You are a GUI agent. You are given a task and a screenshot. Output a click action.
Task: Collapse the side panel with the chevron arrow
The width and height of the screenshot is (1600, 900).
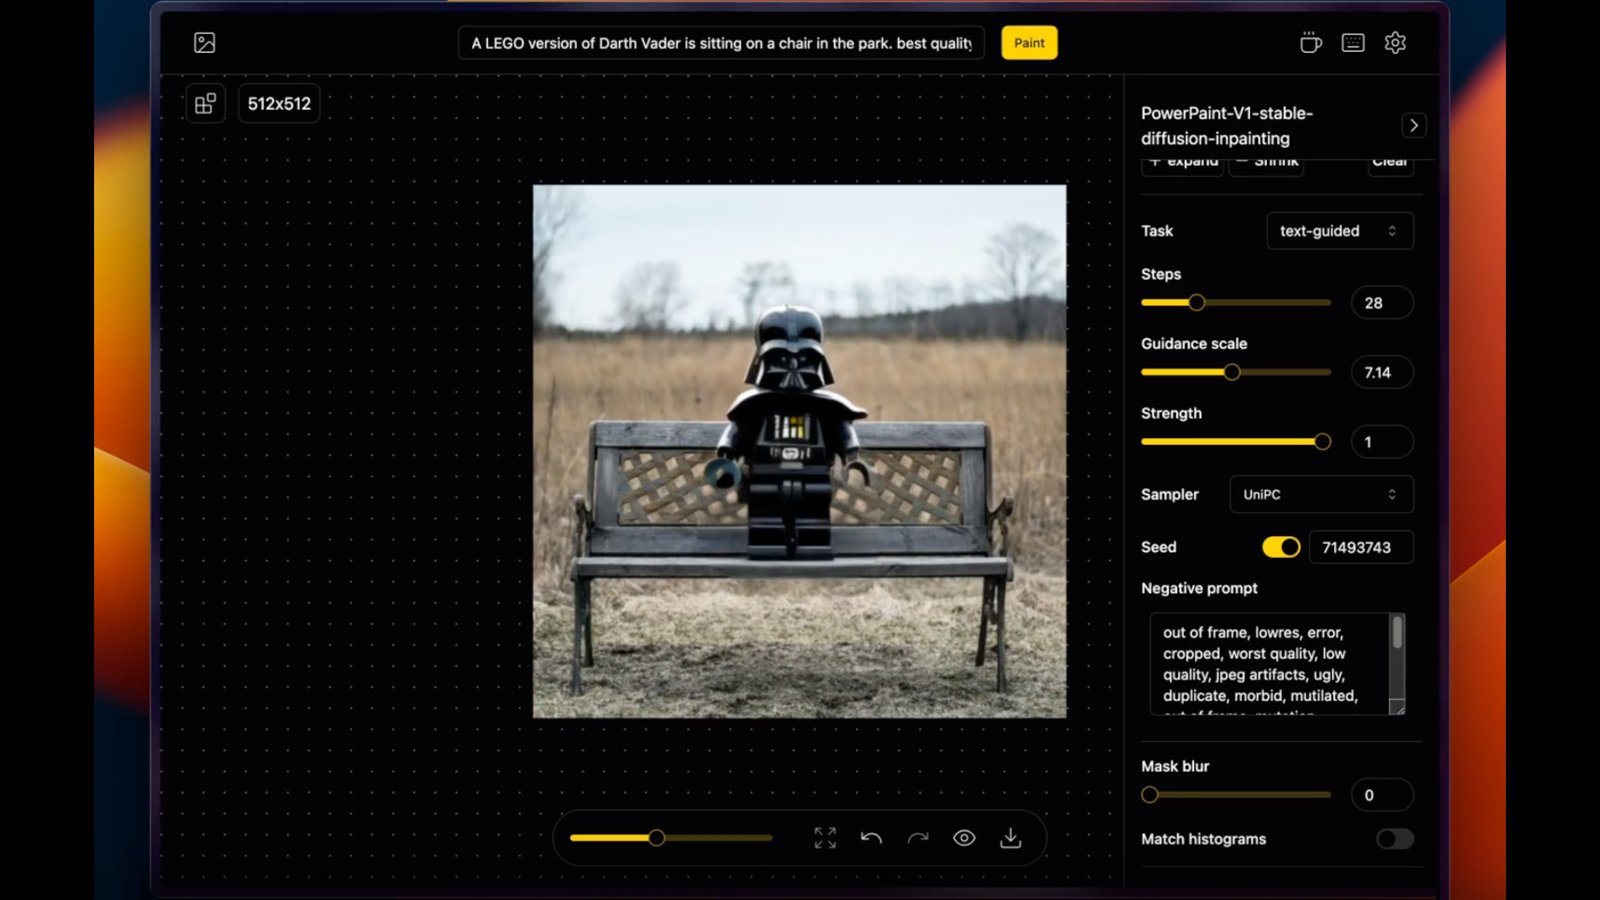pos(1413,126)
